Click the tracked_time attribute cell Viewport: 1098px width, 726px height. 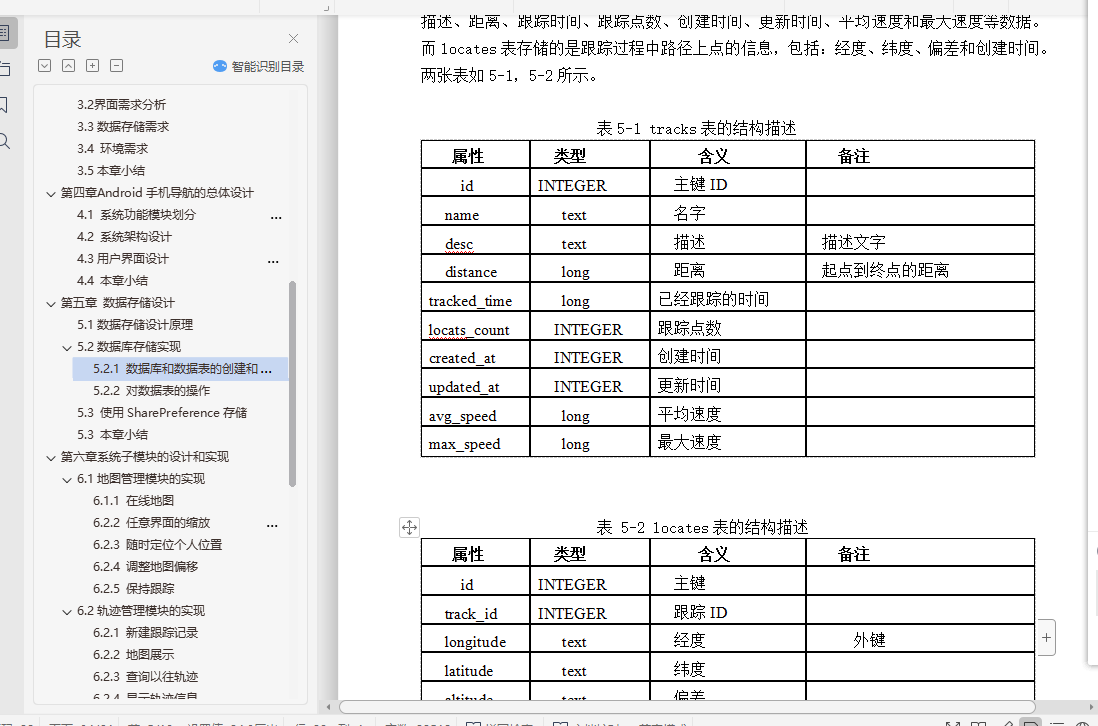click(475, 297)
